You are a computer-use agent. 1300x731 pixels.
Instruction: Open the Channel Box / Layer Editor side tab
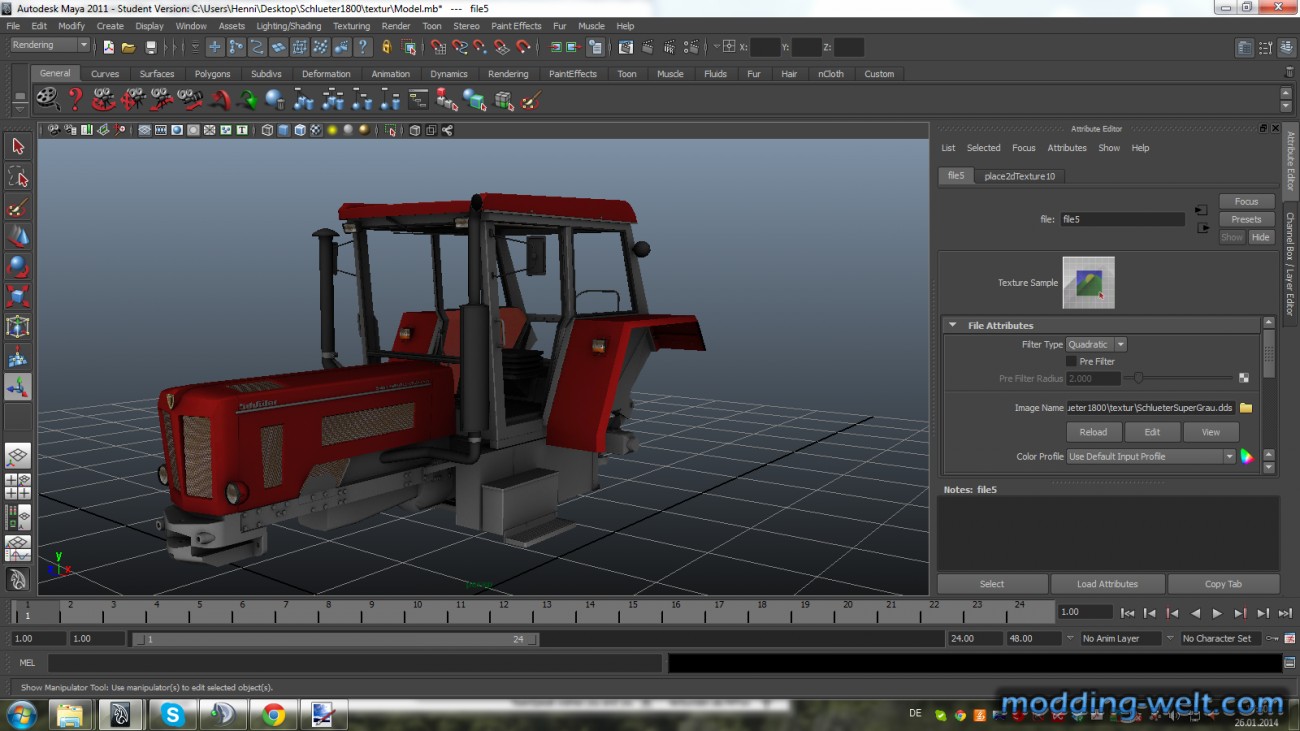click(x=1290, y=264)
